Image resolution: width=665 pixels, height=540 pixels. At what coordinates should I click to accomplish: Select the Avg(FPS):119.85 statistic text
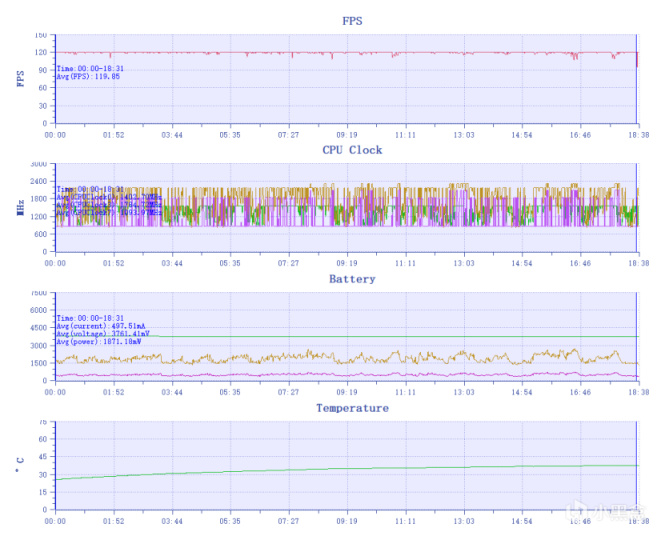[88, 77]
